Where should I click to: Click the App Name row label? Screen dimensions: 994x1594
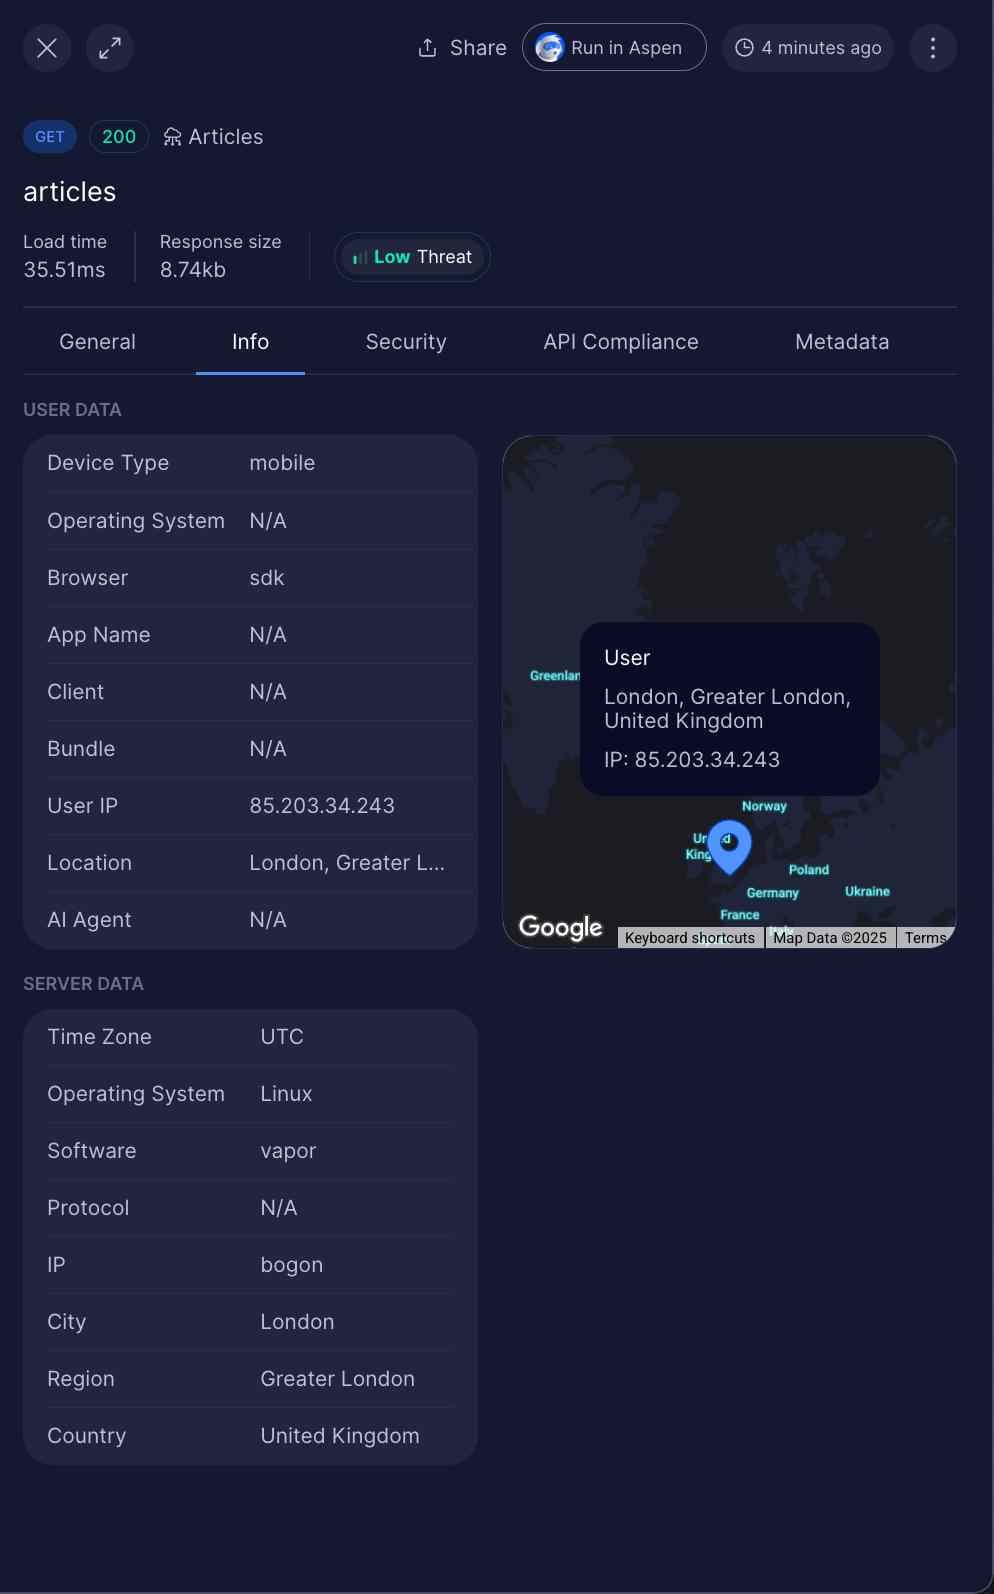pyautogui.click(x=99, y=635)
